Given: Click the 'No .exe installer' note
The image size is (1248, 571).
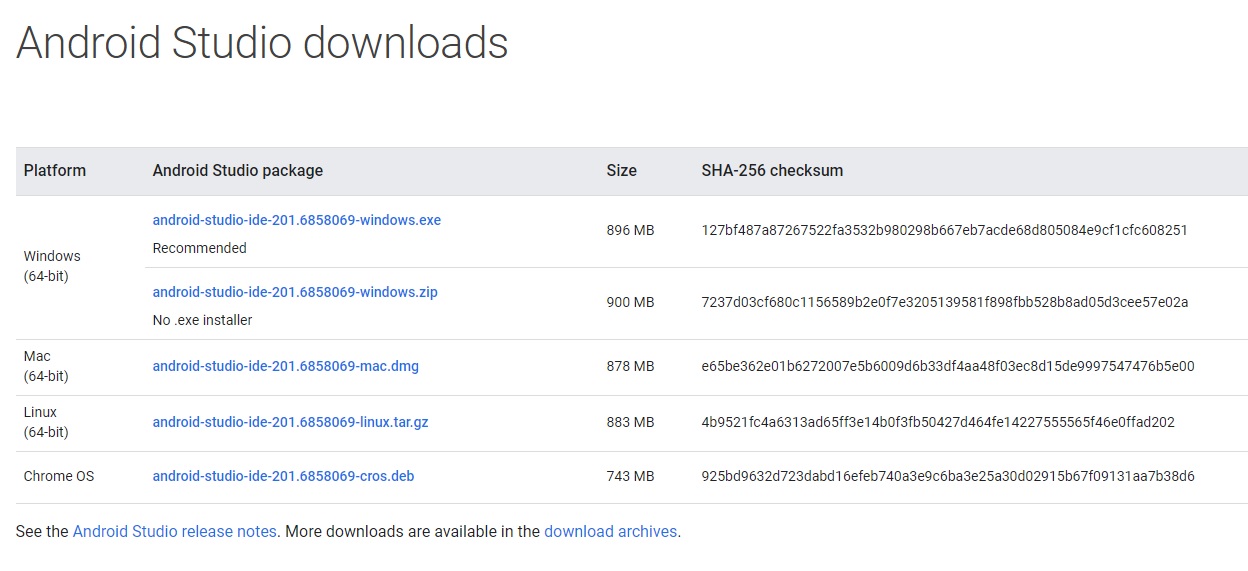Looking at the screenshot, I should (x=202, y=320).
